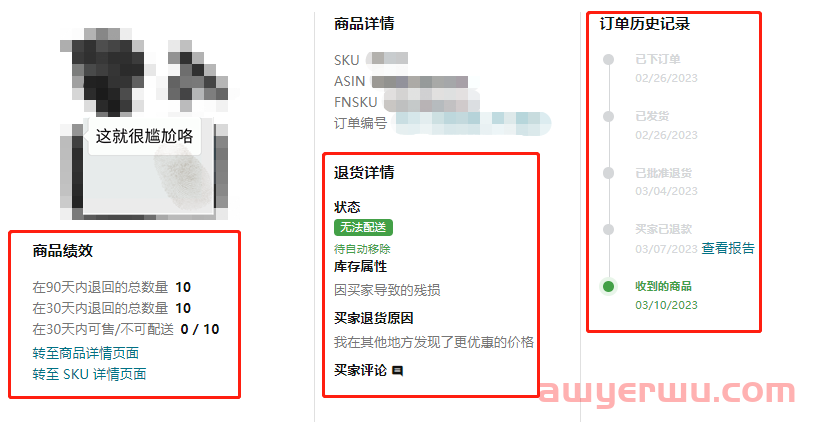Image resolution: width=814 pixels, height=422 pixels.
Task: Click the green 无法配送 status badge
Action: click(x=363, y=227)
